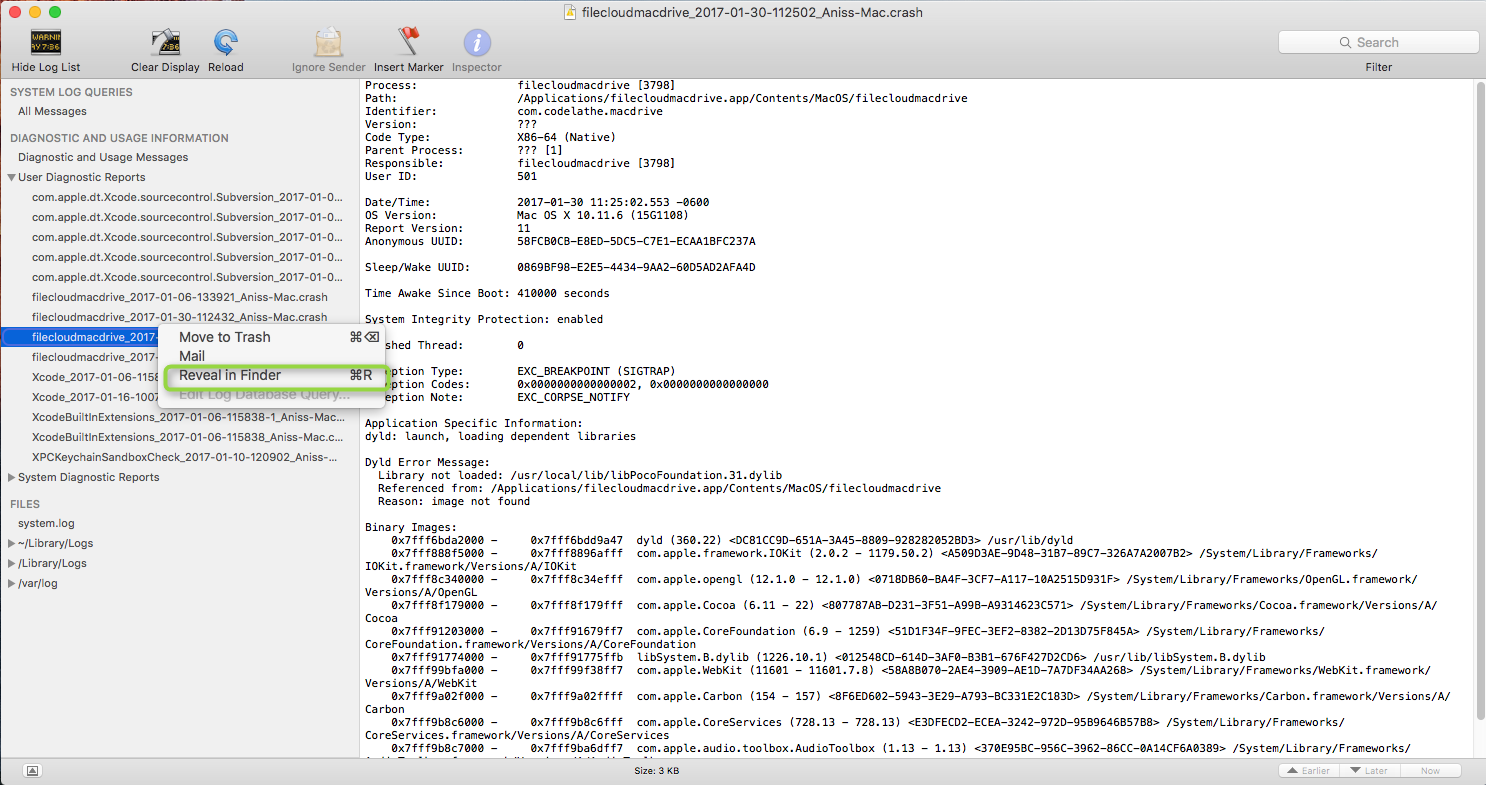
Task: Expand the ~/Library/Logs folder
Action: pyautogui.click(x=11, y=544)
